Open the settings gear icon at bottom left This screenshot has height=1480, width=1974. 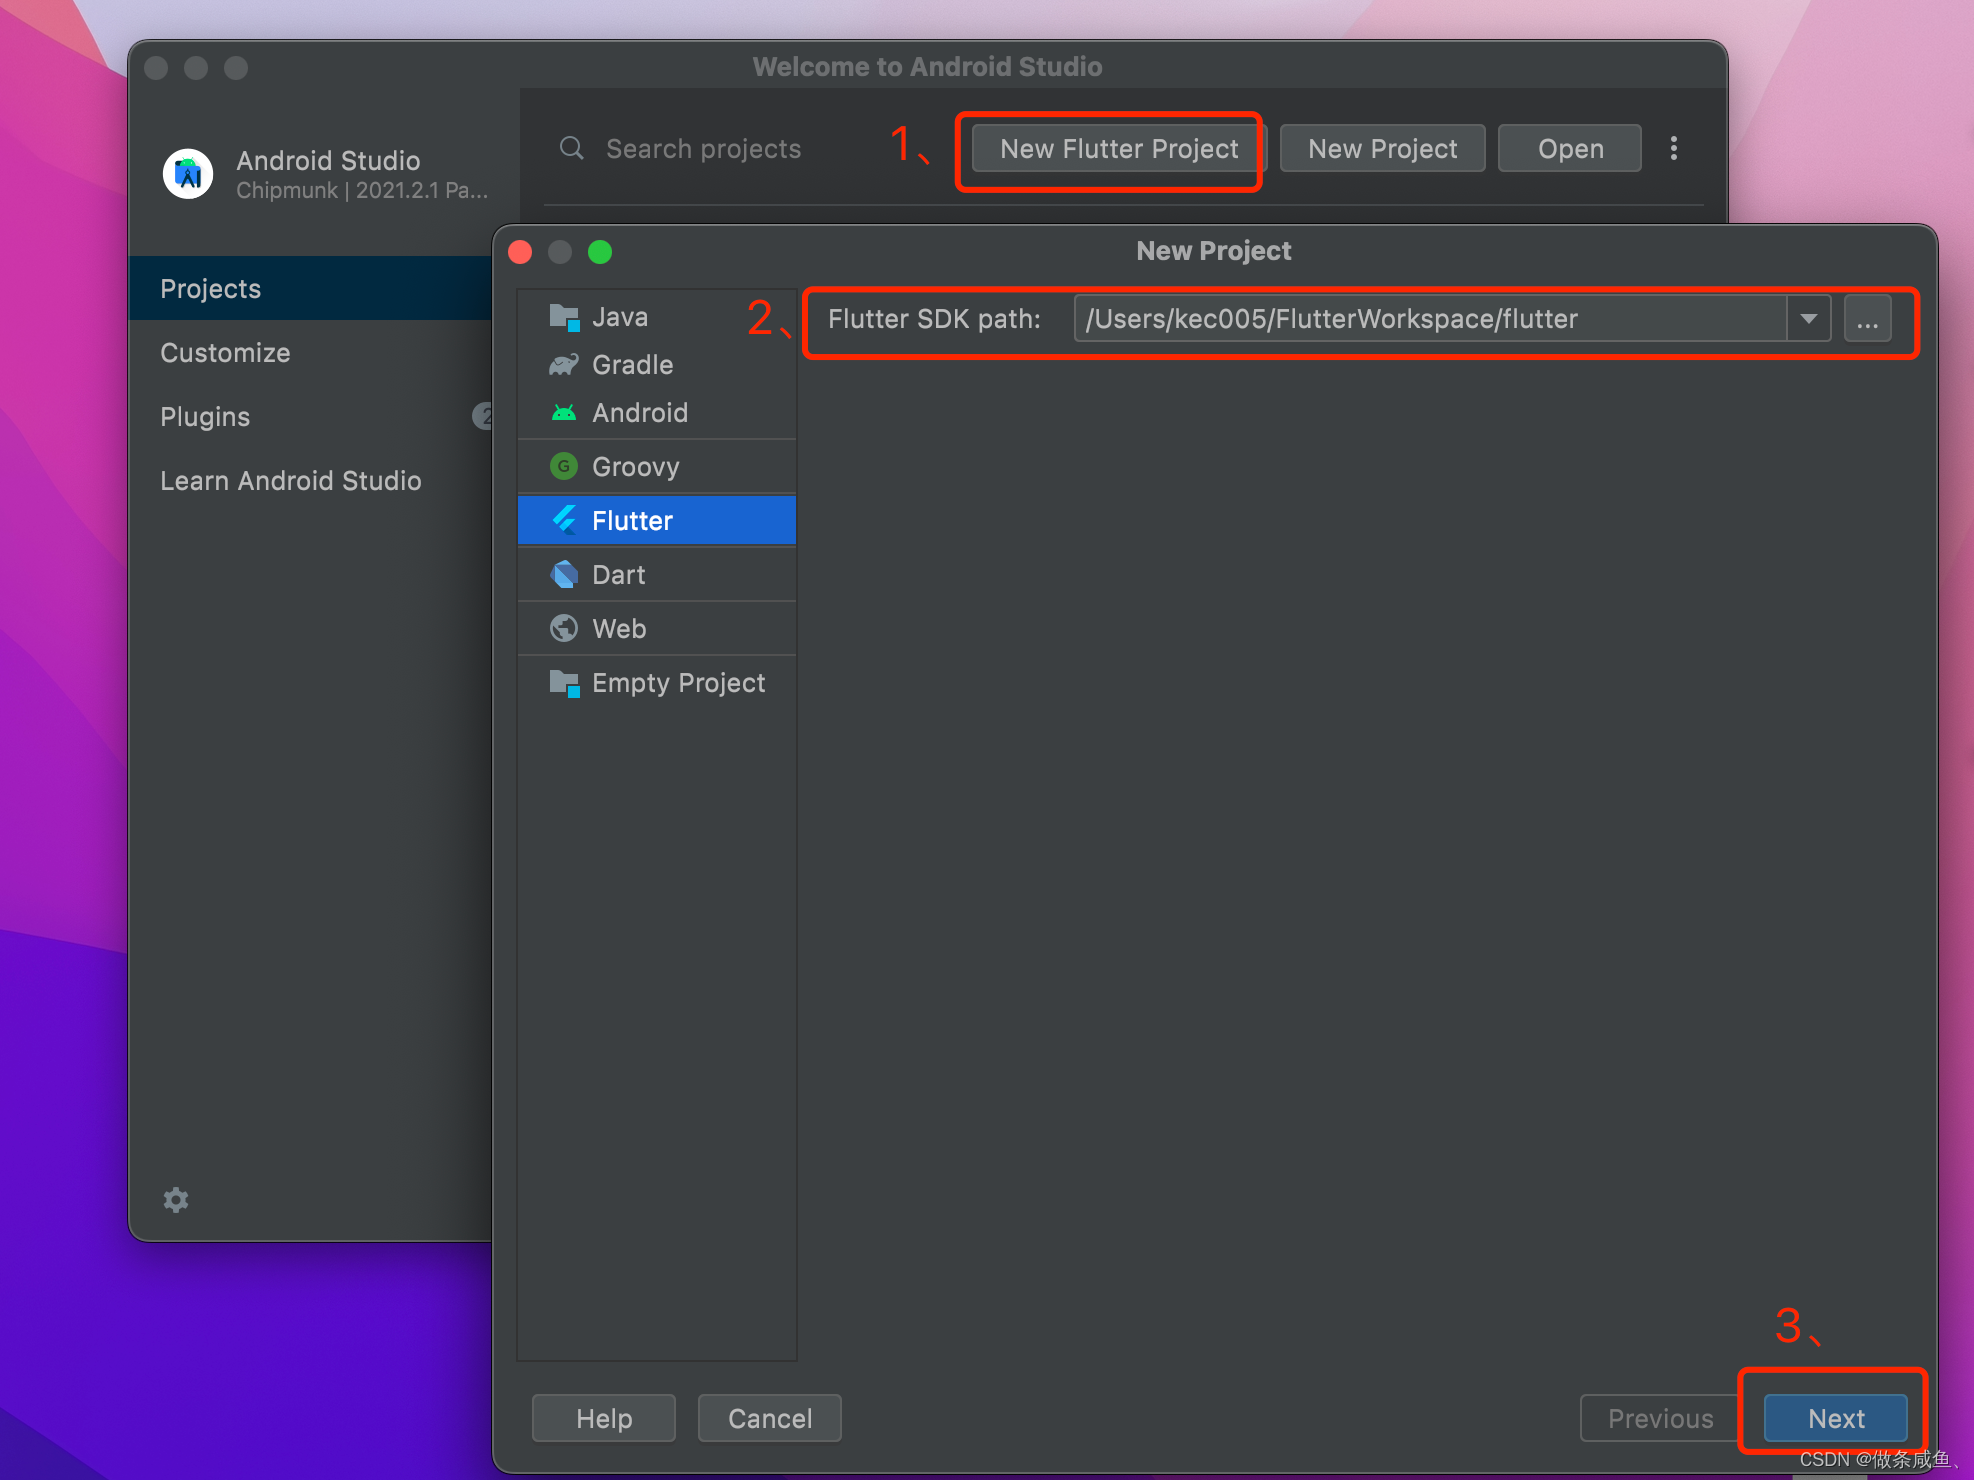click(176, 1199)
